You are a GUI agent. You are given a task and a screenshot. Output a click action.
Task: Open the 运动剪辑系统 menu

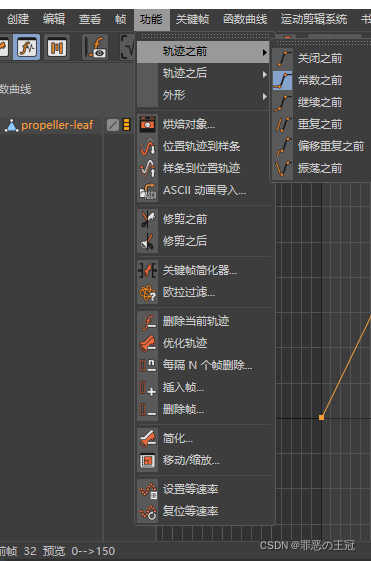[x=314, y=19]
